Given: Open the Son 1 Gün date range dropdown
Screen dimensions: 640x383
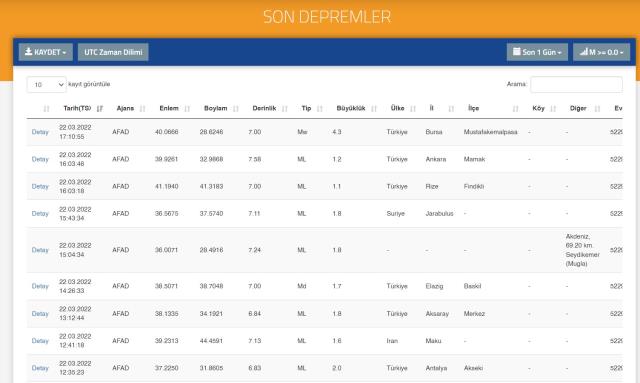Looking at the screenshot, I should pos(537,52).
